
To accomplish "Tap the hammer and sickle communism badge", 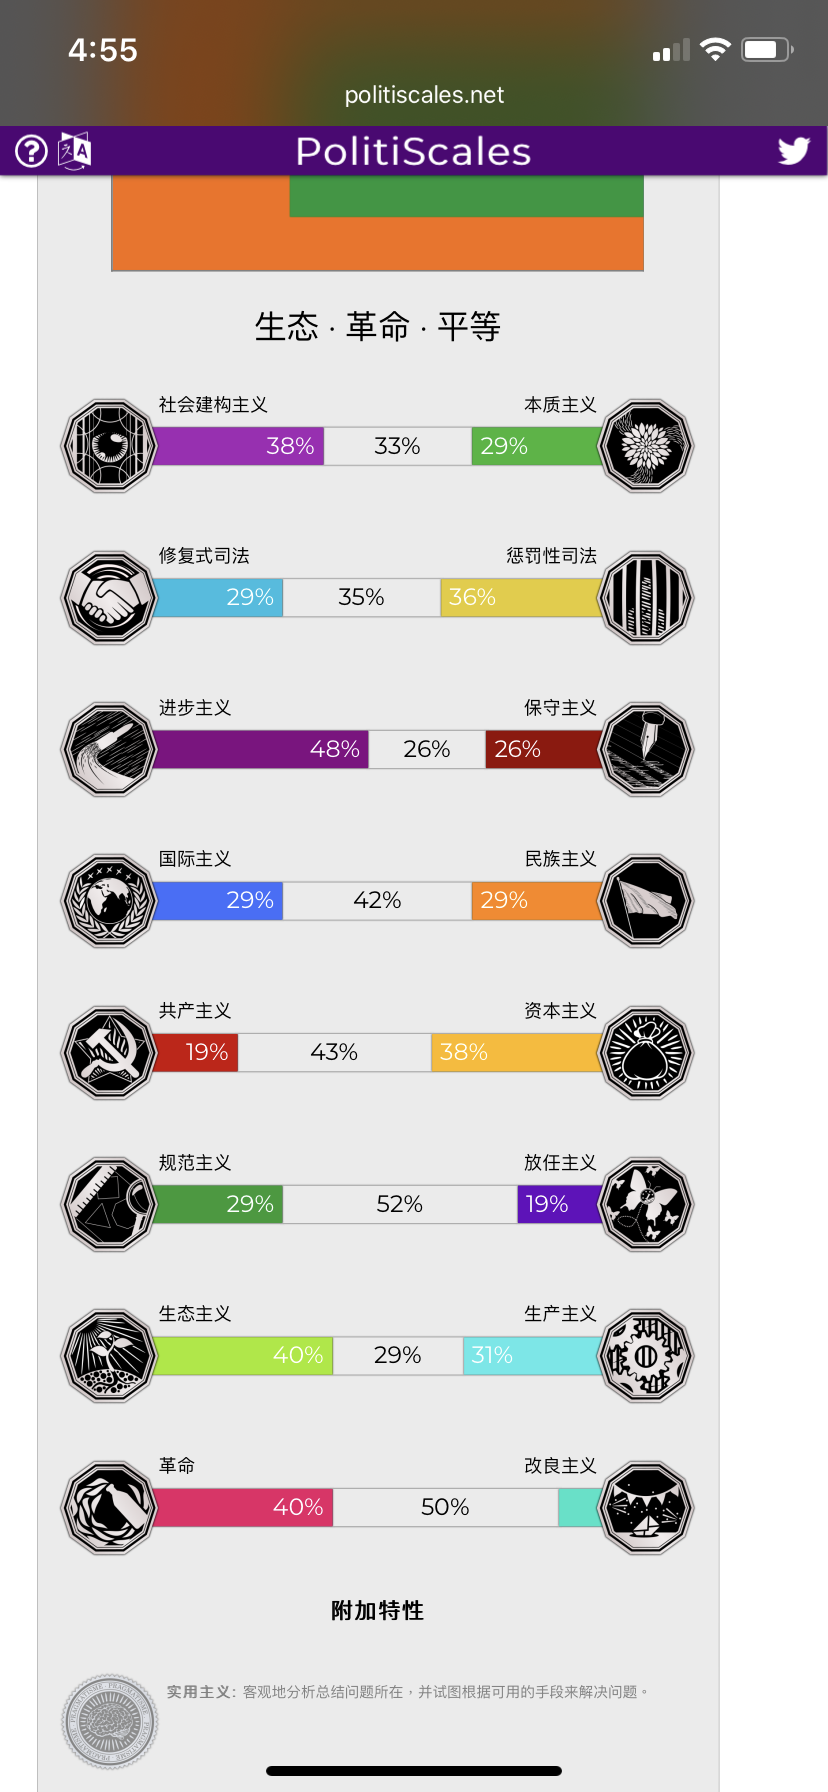I will pos(109,1052).
